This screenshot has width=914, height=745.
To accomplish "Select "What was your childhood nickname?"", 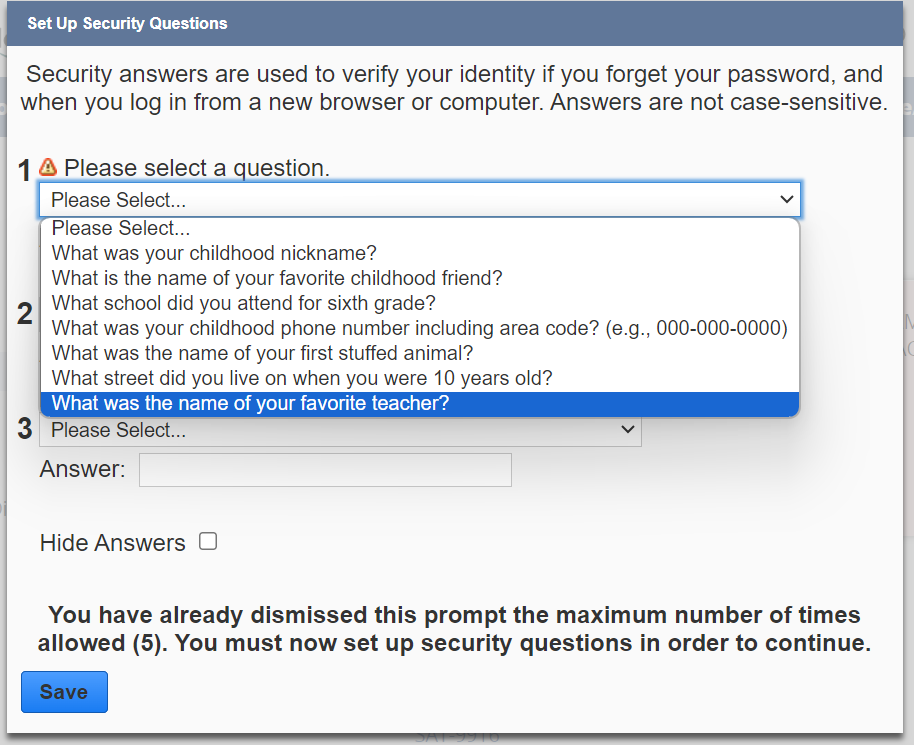I will [214, 254].
